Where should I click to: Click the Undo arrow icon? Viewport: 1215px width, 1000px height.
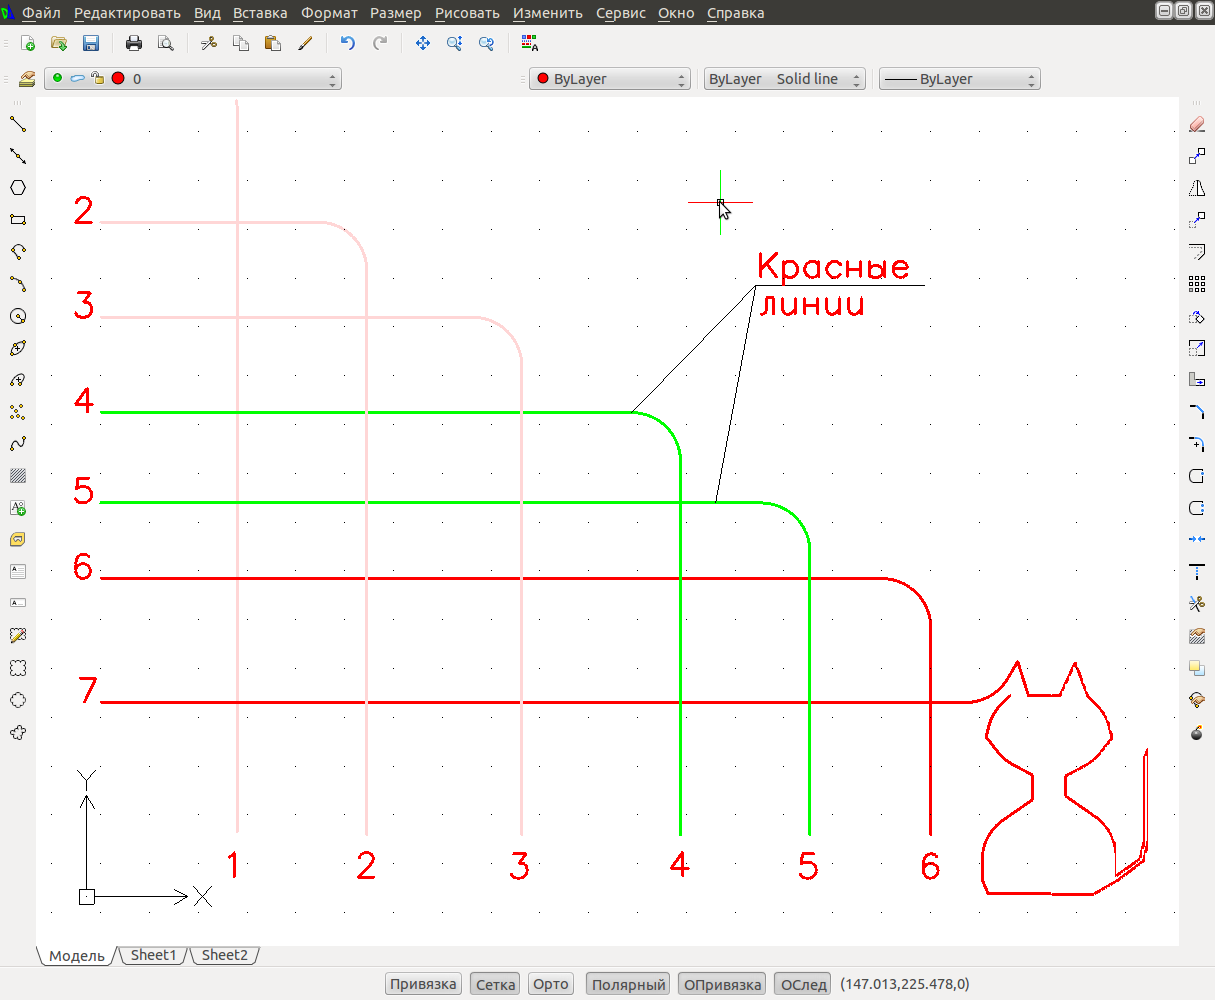pos(348,44)
